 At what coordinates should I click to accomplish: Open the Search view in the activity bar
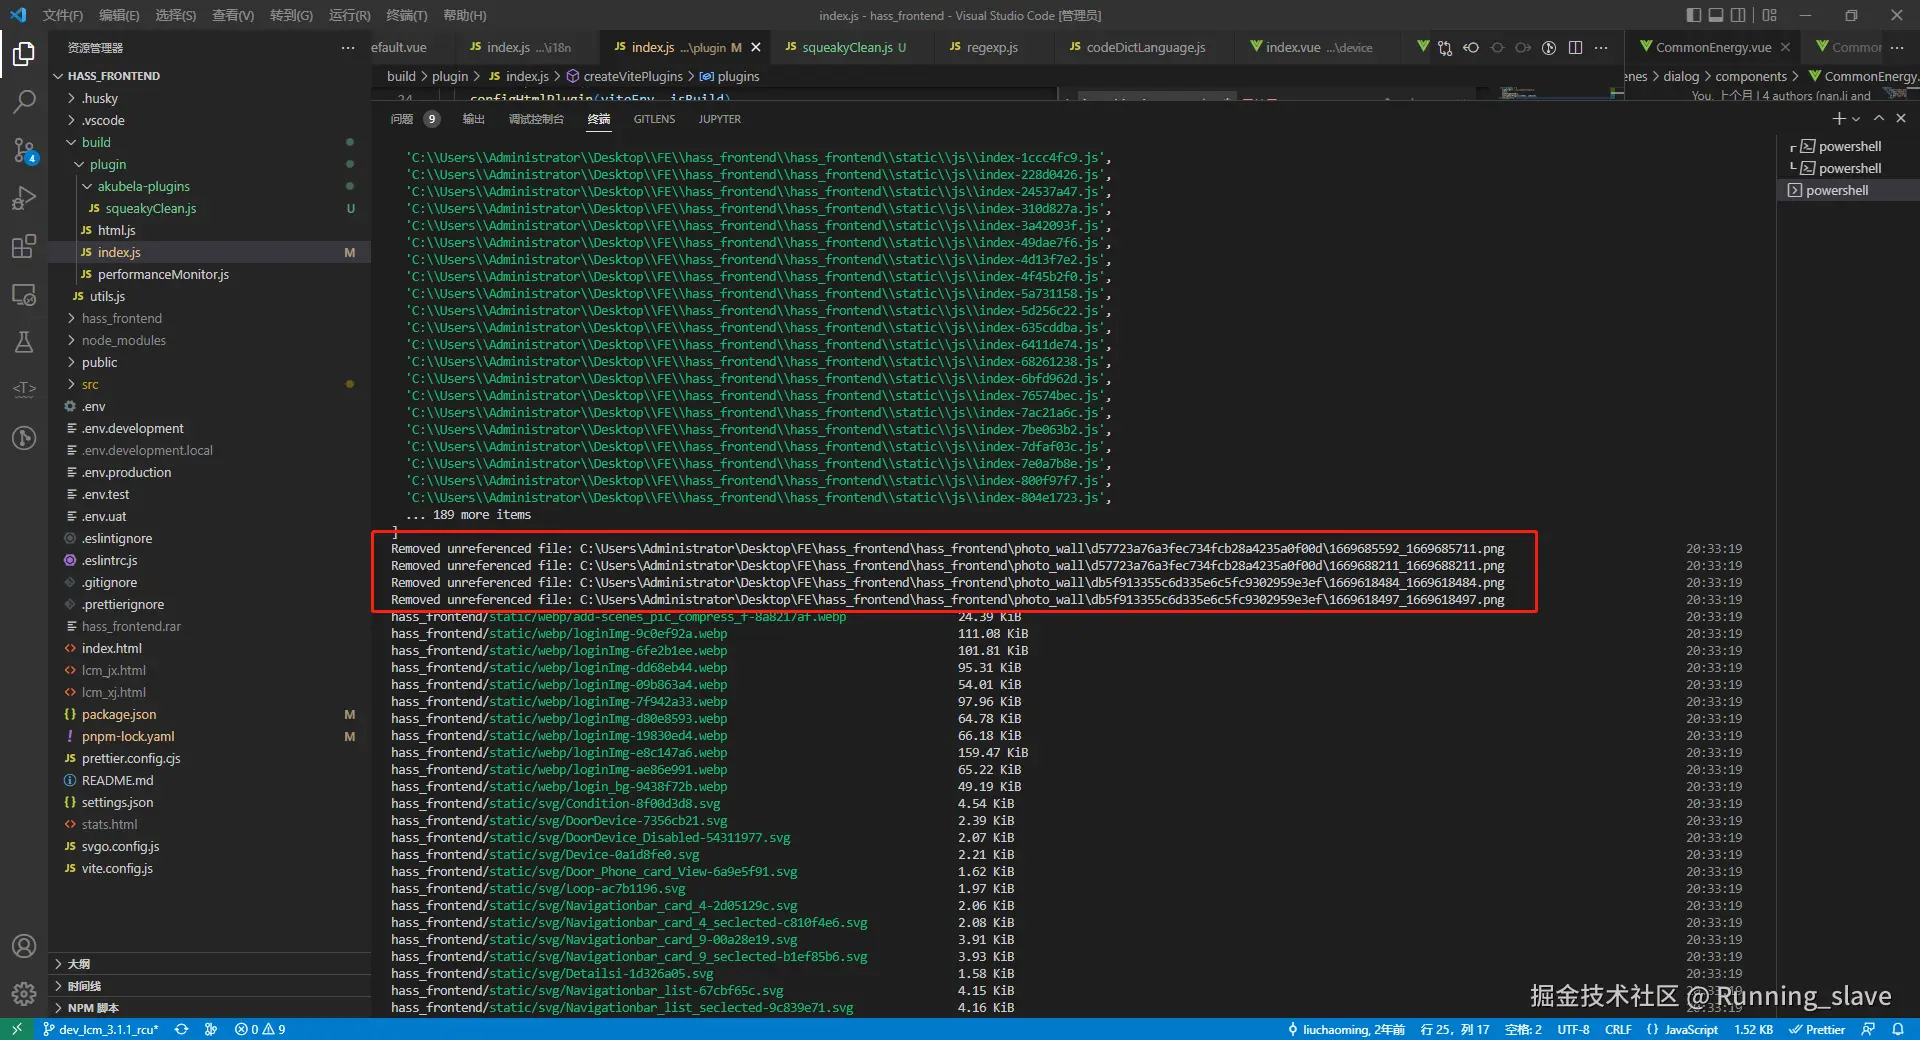click(24, 102)
